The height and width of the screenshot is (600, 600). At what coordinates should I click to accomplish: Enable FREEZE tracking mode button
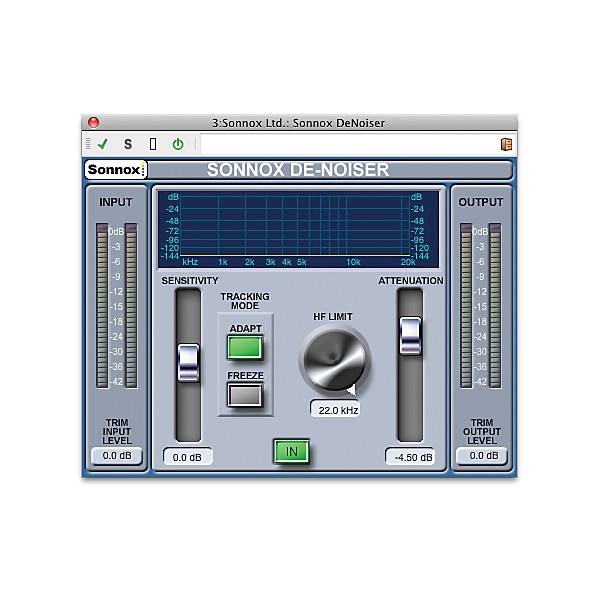245,395
